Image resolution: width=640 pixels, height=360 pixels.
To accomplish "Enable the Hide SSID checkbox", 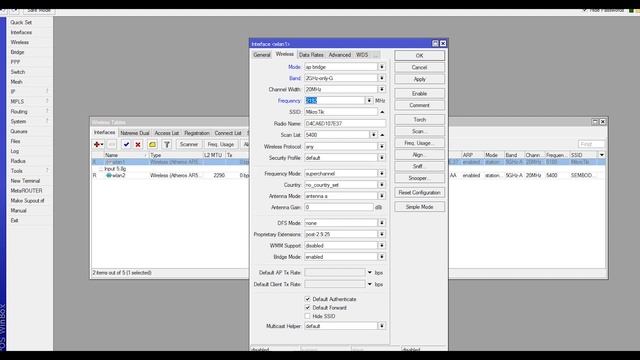I will (307, 316).
